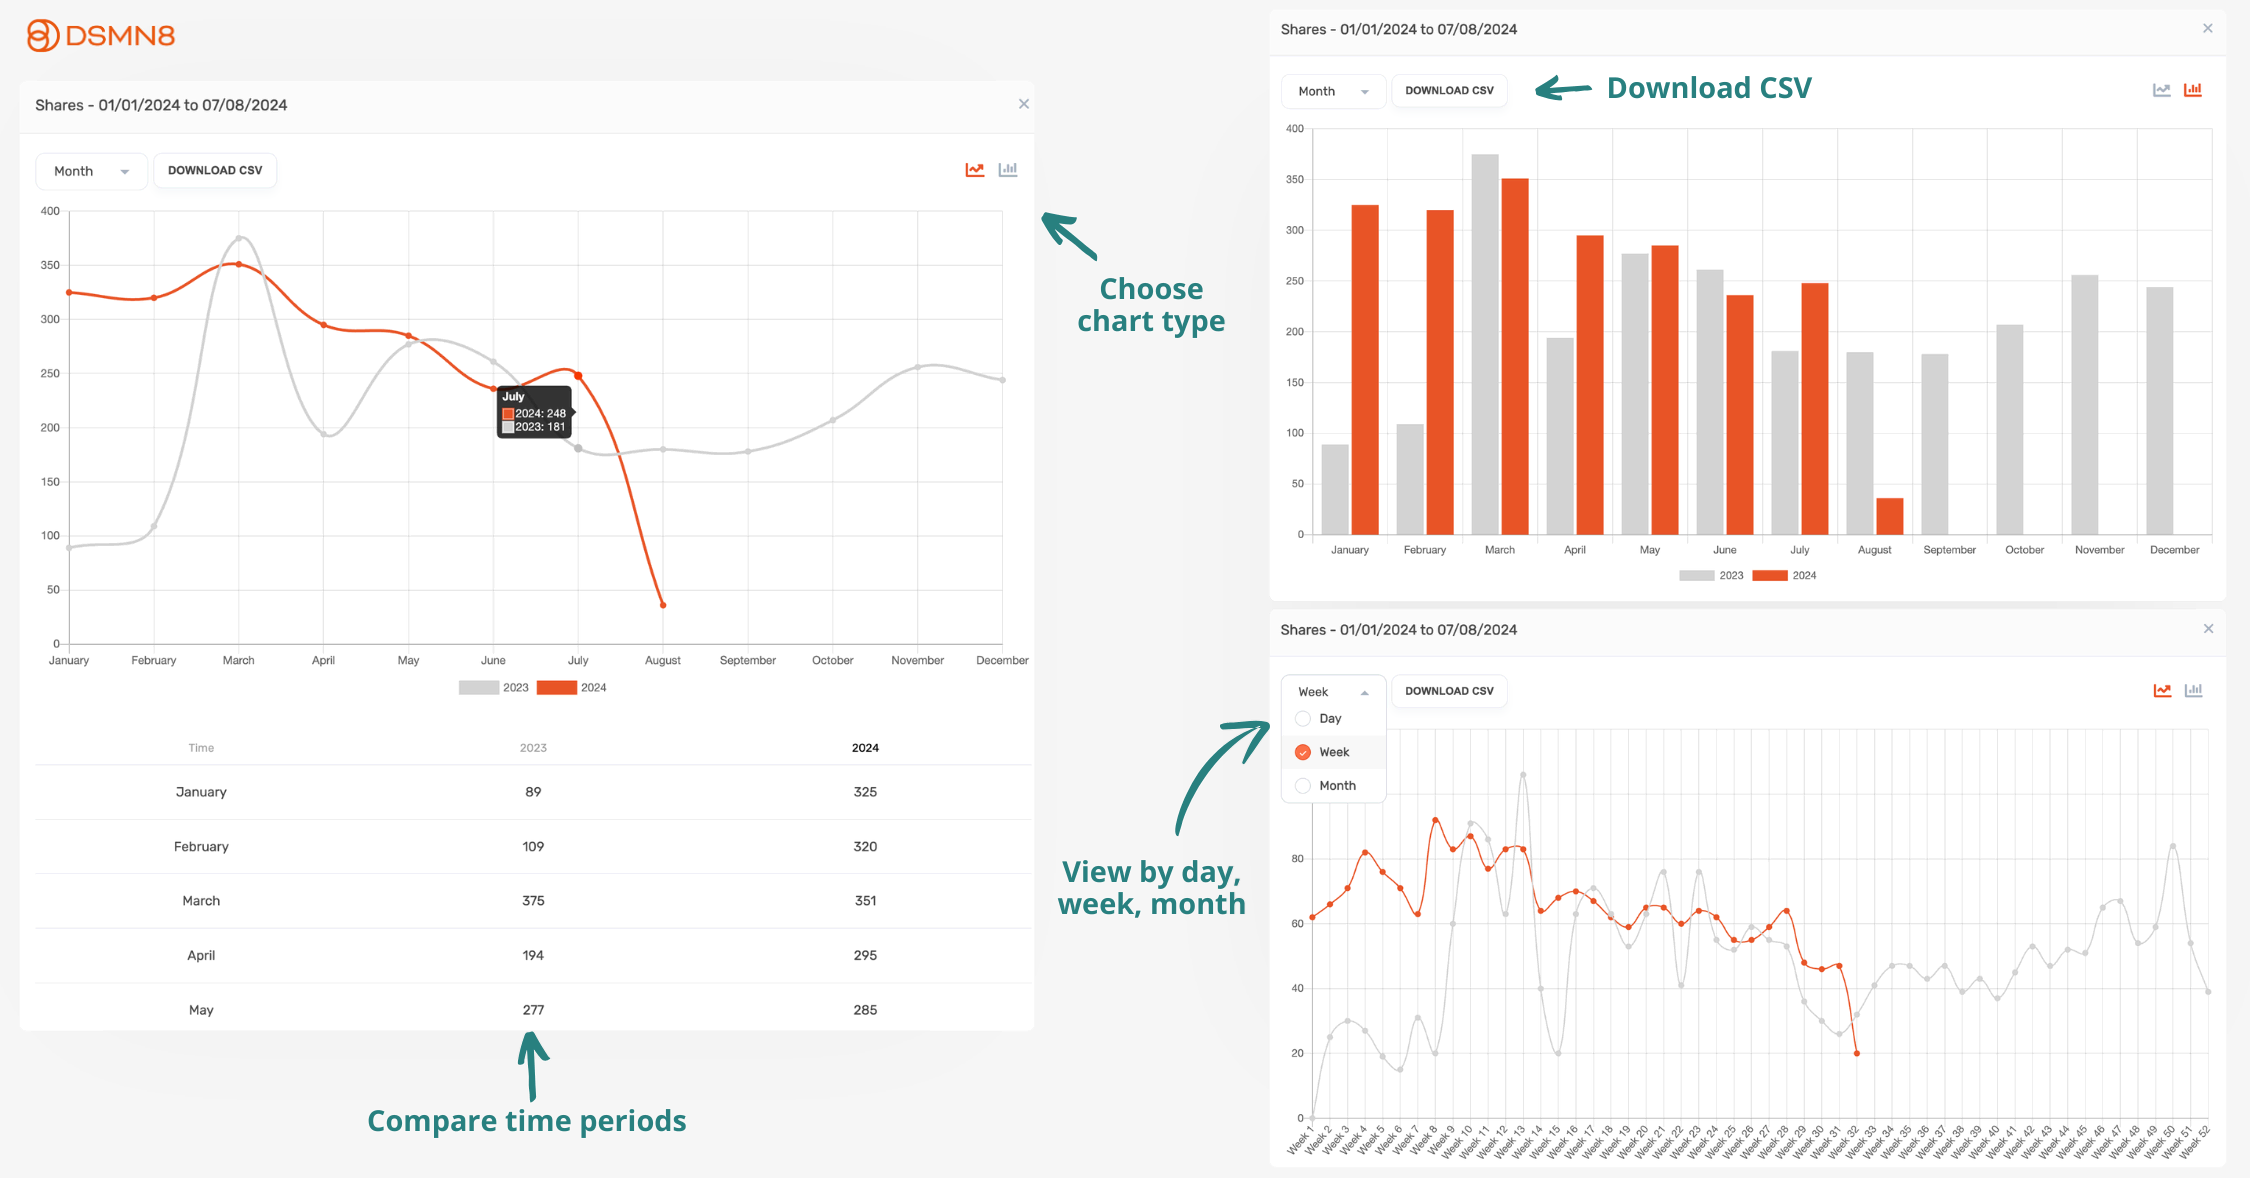Switch to line chart in left panel
This screenshot has height=1178, width=2250.
click(974, 170)
